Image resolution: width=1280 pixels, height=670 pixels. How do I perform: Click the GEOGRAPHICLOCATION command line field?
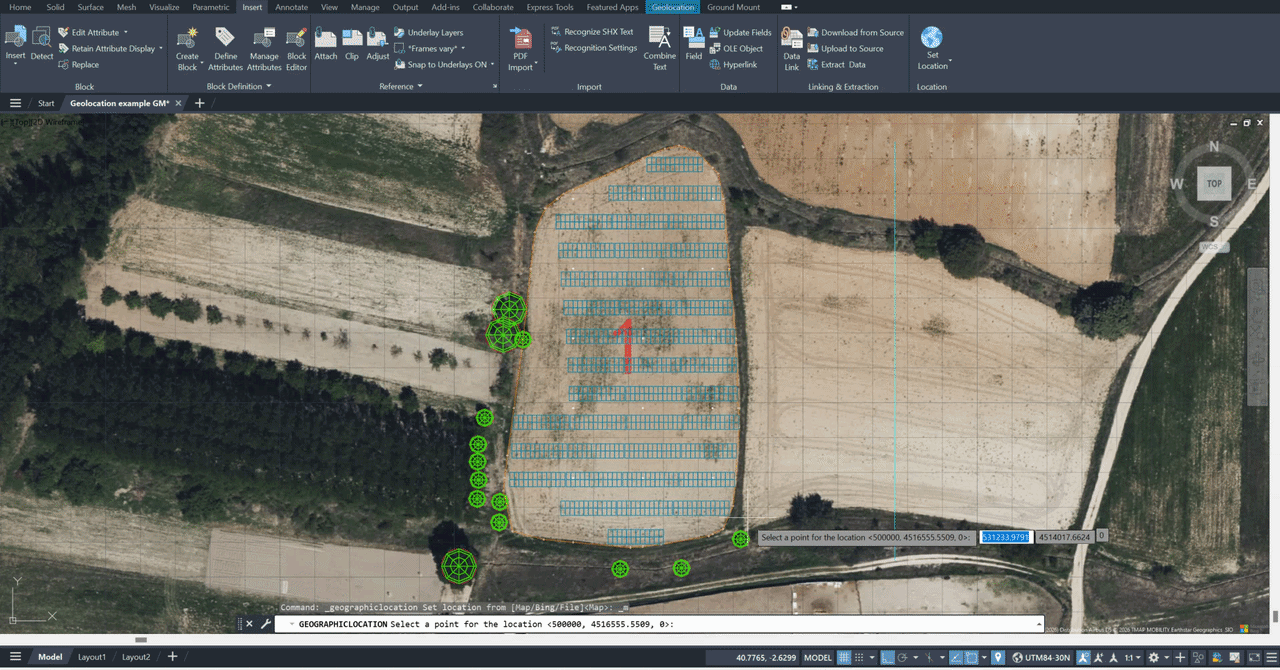pyautogui.click(x=660, y=624)
